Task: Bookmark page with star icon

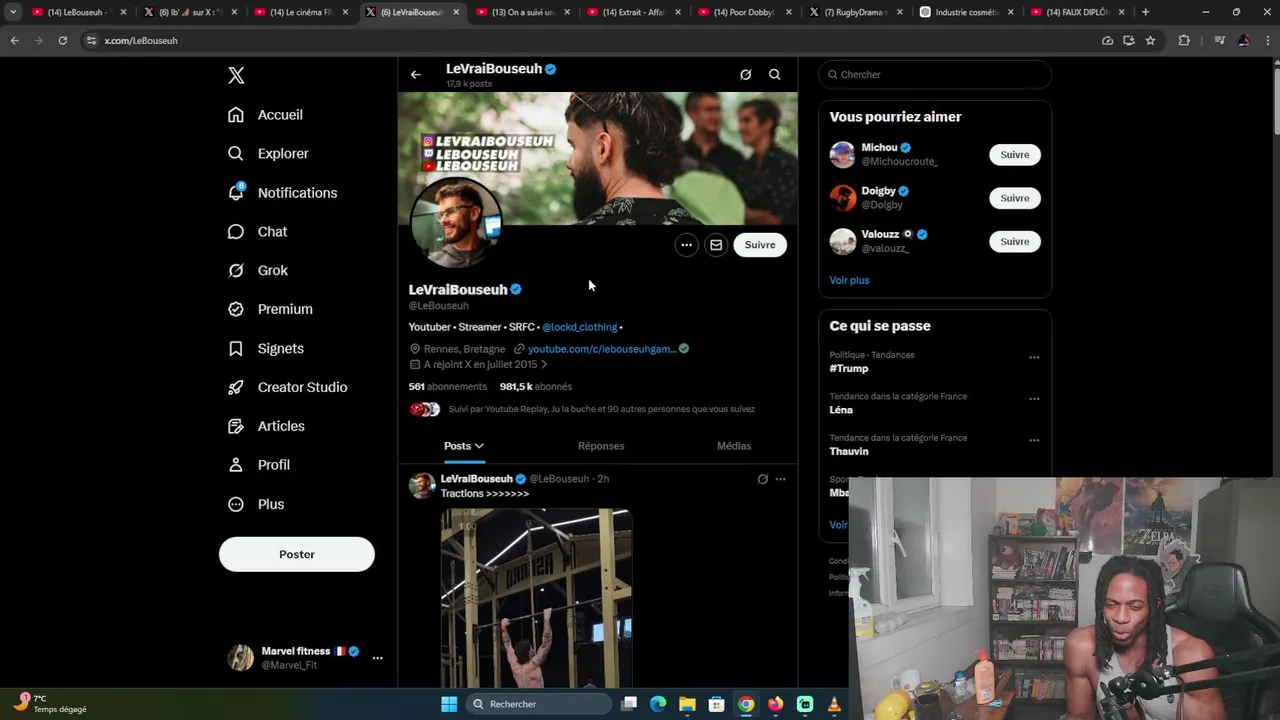Action: (1150, 41)
